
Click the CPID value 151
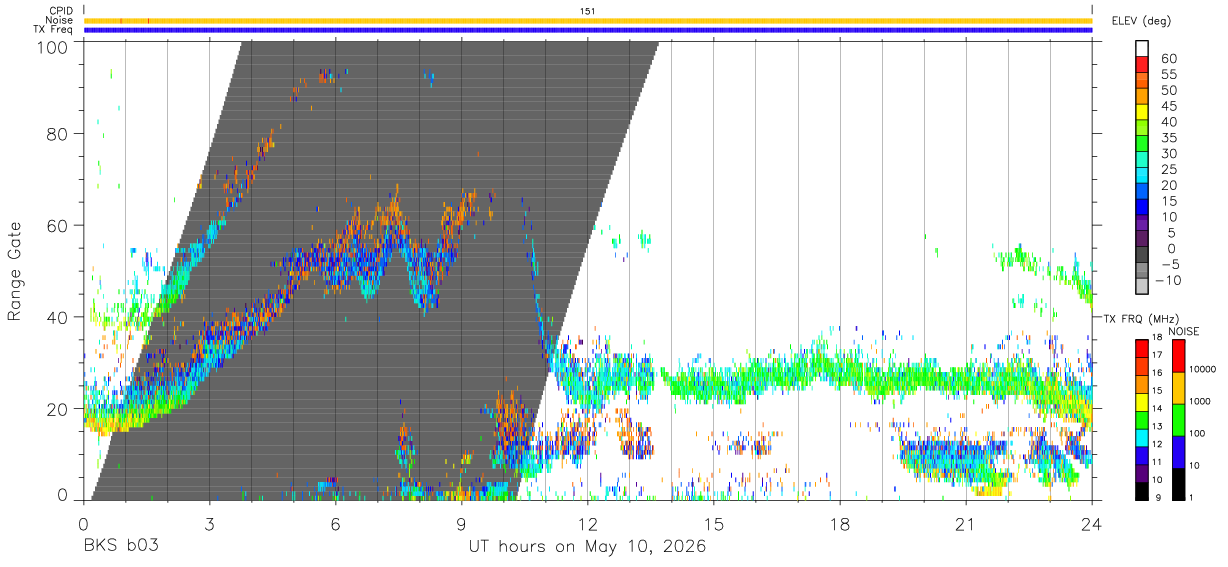588,11
